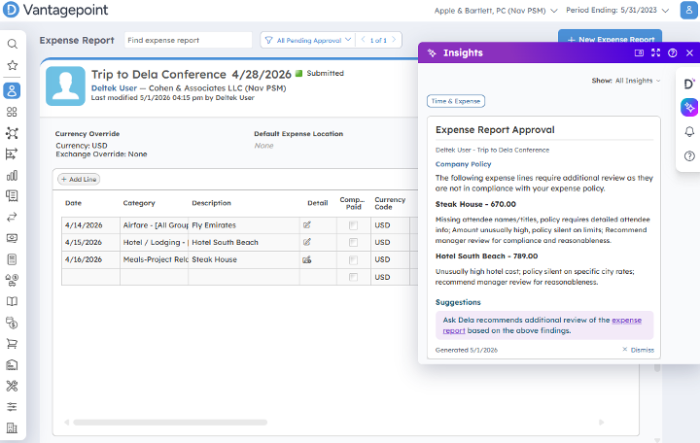
Task: Open the open book icon in sidebar
Action: pyautogui.click(x=12, y=301)
